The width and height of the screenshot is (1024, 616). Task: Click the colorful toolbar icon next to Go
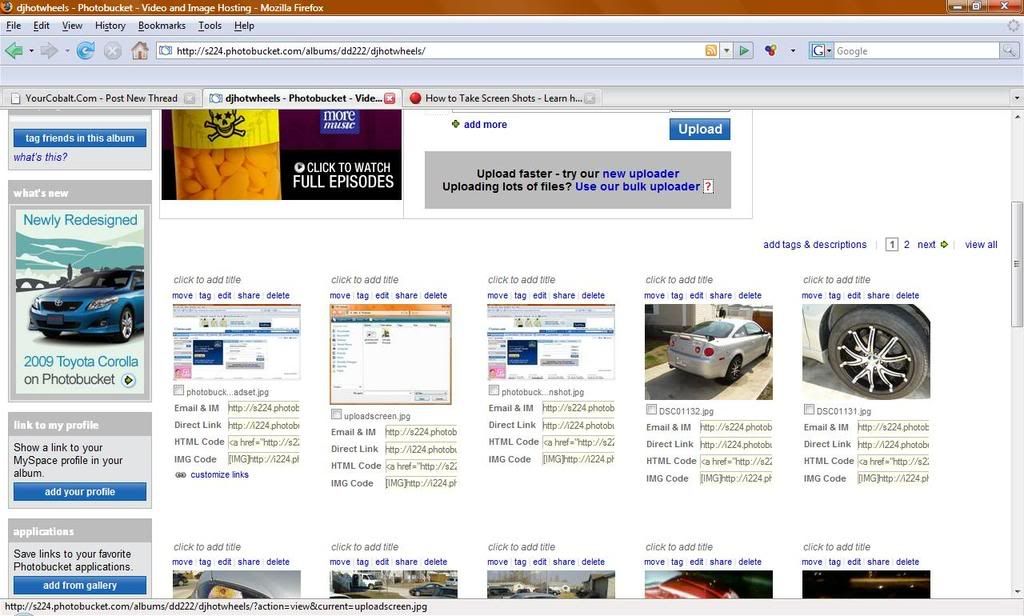pyautogui.click(x=771, y=50)
